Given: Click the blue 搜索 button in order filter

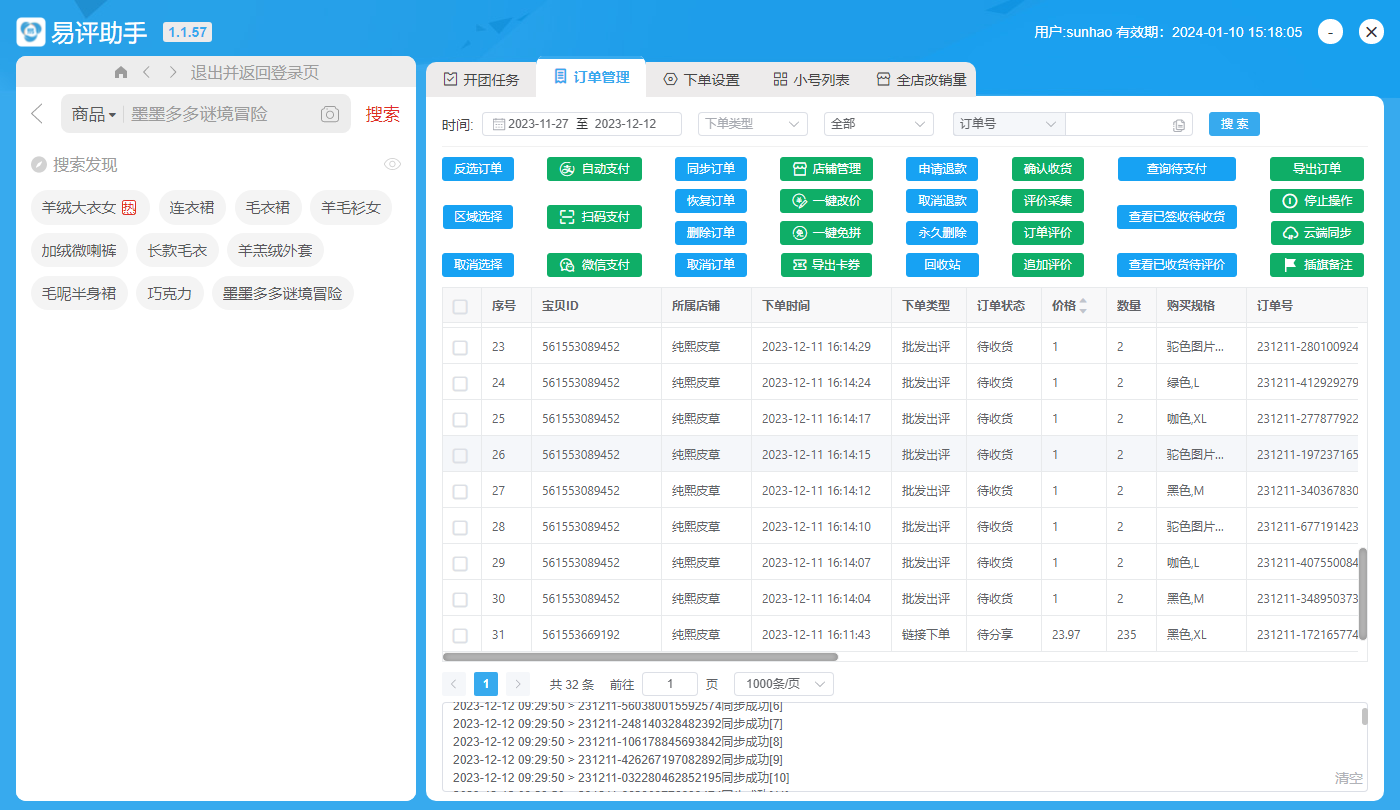Looking at the screenshot, I should tap(1234, 124).
